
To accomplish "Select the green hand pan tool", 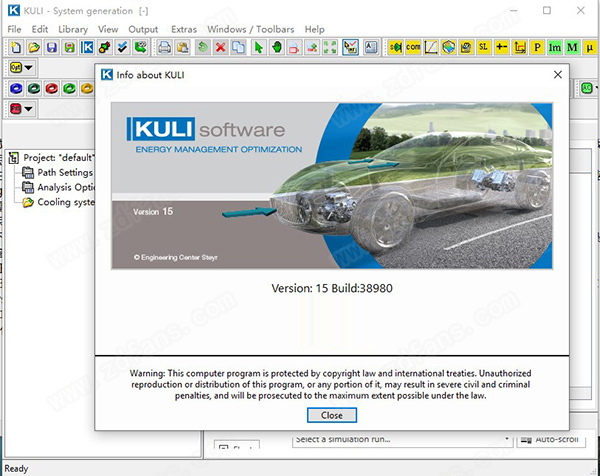I will coord(277,47).
